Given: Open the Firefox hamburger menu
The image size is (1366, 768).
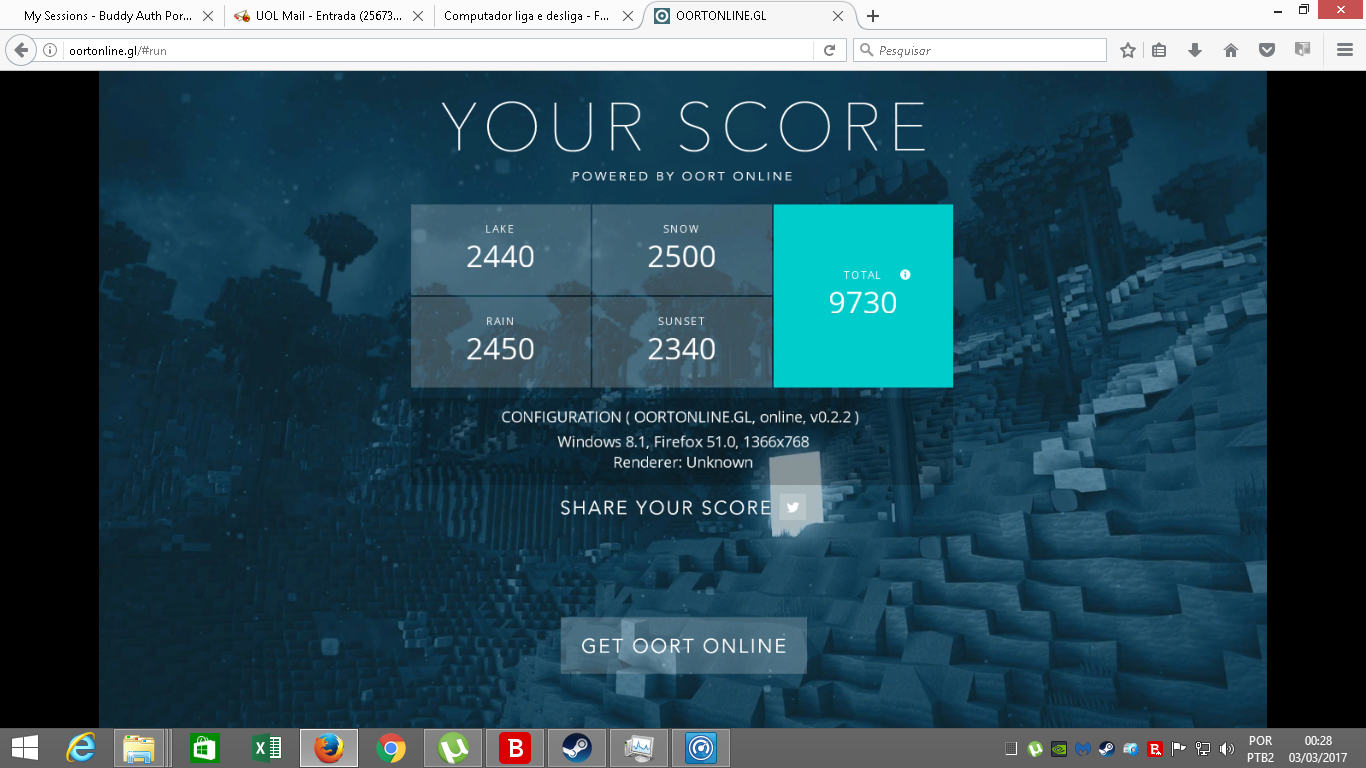Looking at the screenshot, I should click(x=1345, y=50).
